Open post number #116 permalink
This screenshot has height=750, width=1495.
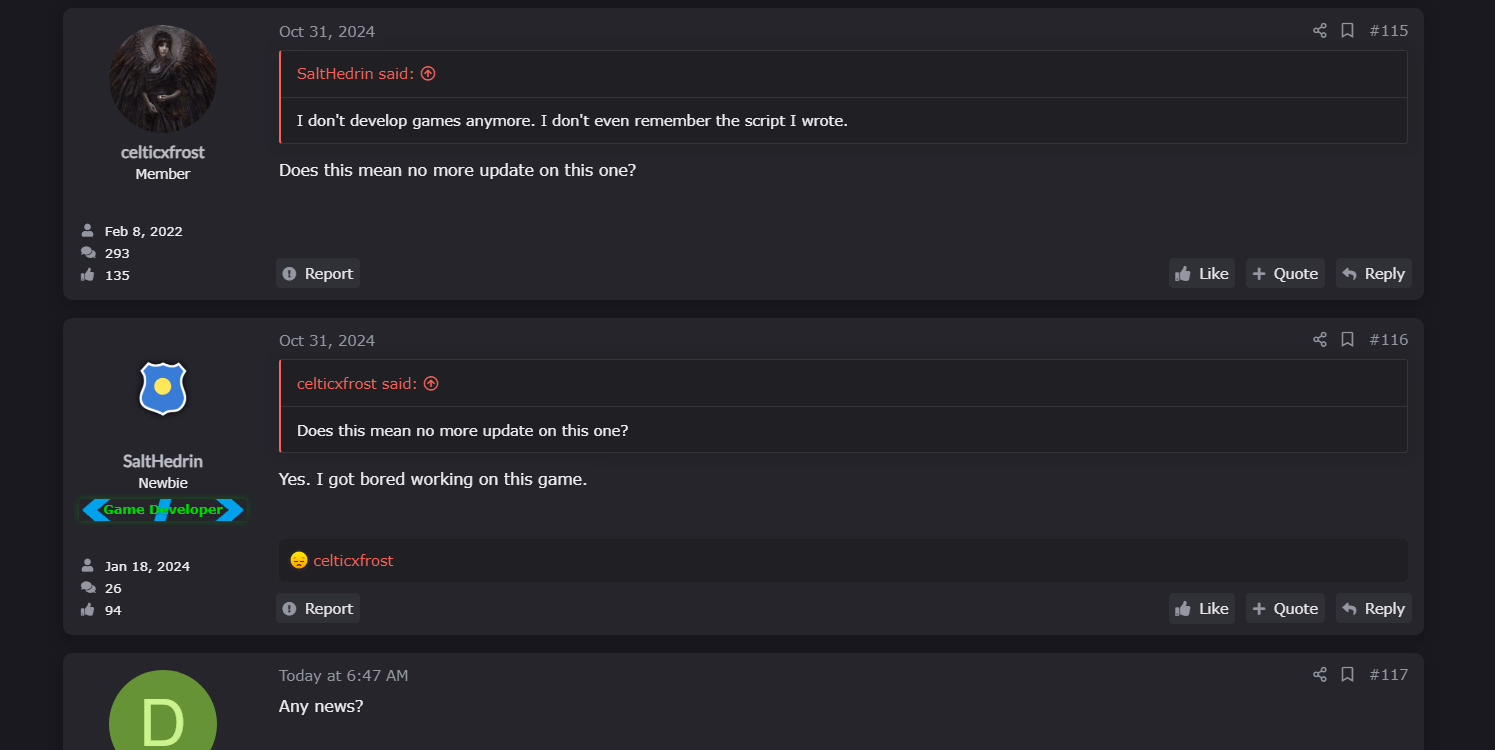click(x=1388, y=340)
